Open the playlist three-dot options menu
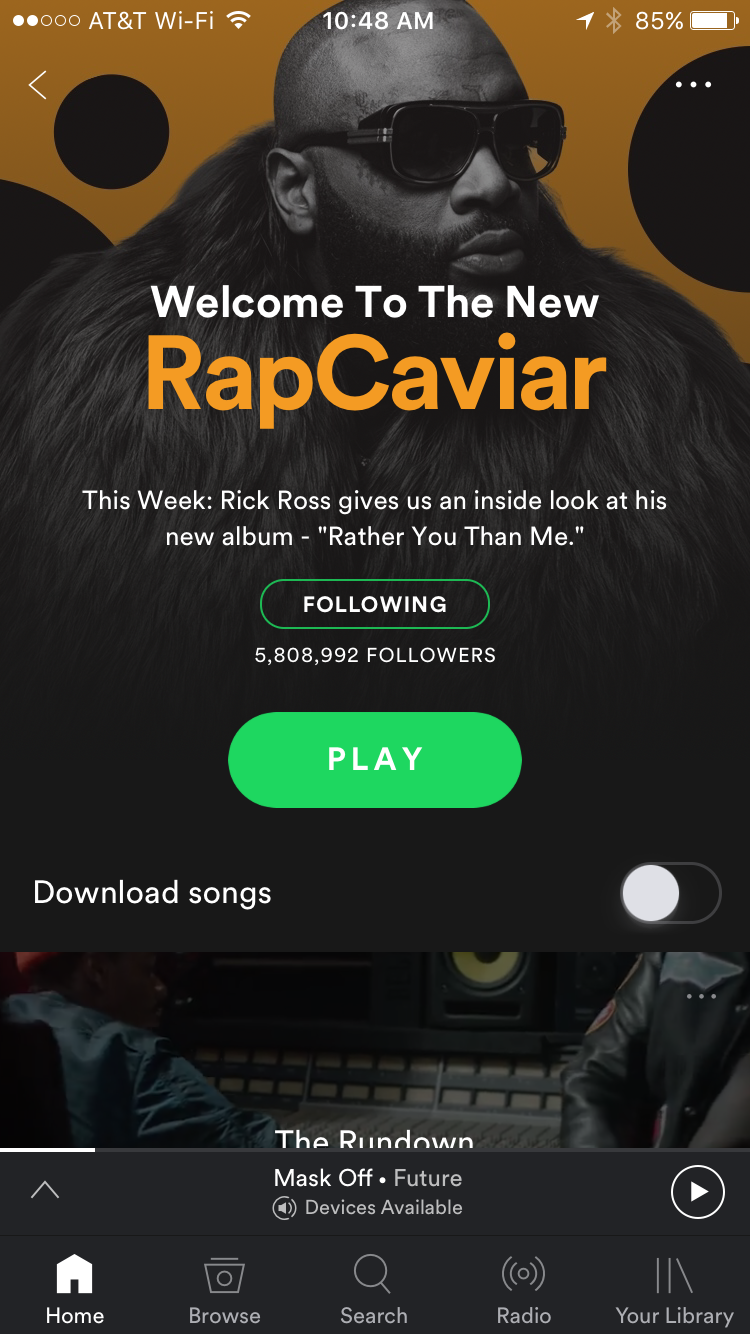The height and width of the screenshot is (1334, 750). [x=694, y=85]
